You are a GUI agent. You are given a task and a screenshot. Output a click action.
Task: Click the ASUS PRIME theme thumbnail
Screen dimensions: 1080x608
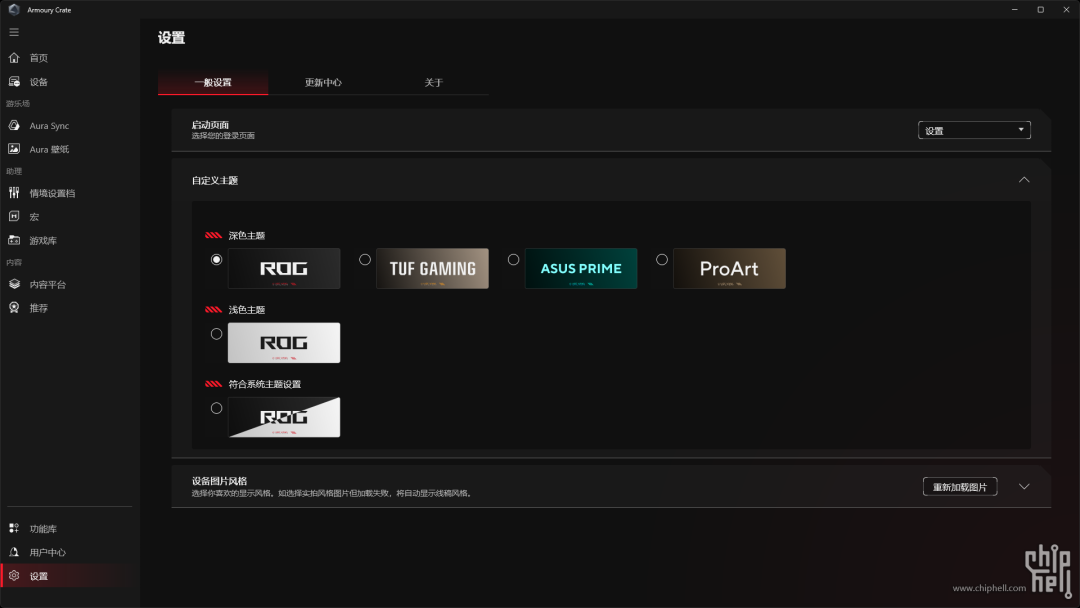click(x=581, y=269)
